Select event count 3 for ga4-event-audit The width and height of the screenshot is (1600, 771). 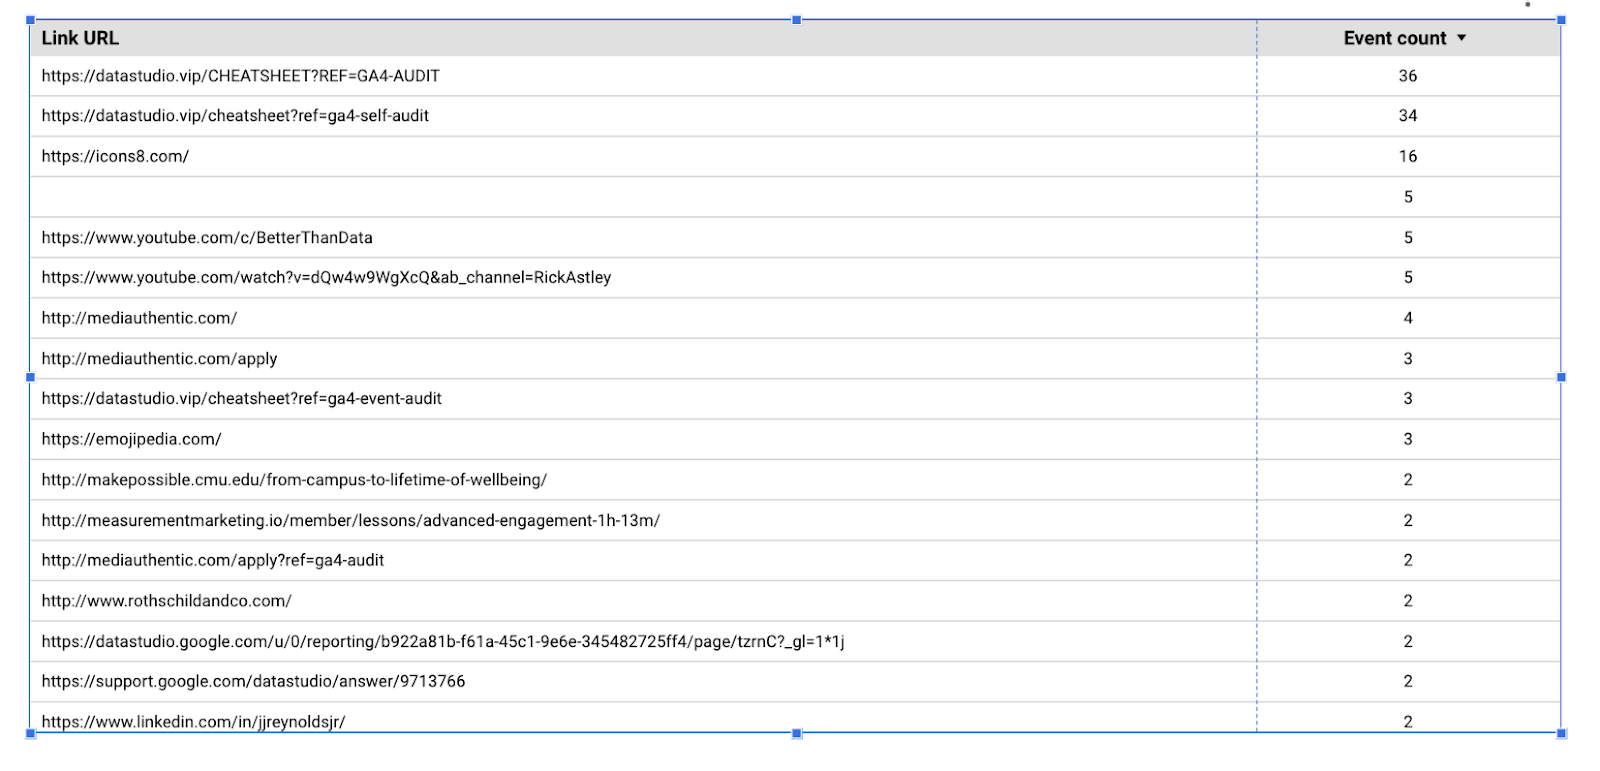[x=1408, y=399]
